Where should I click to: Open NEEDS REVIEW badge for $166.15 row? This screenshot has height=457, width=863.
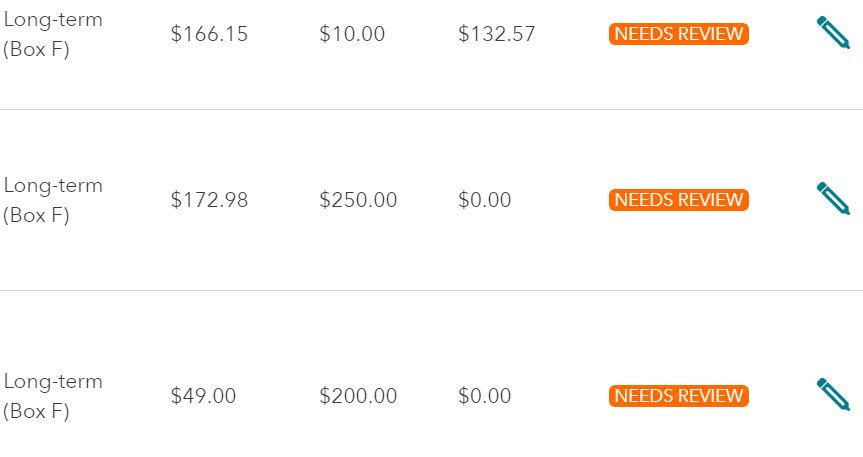coord(679,34)
